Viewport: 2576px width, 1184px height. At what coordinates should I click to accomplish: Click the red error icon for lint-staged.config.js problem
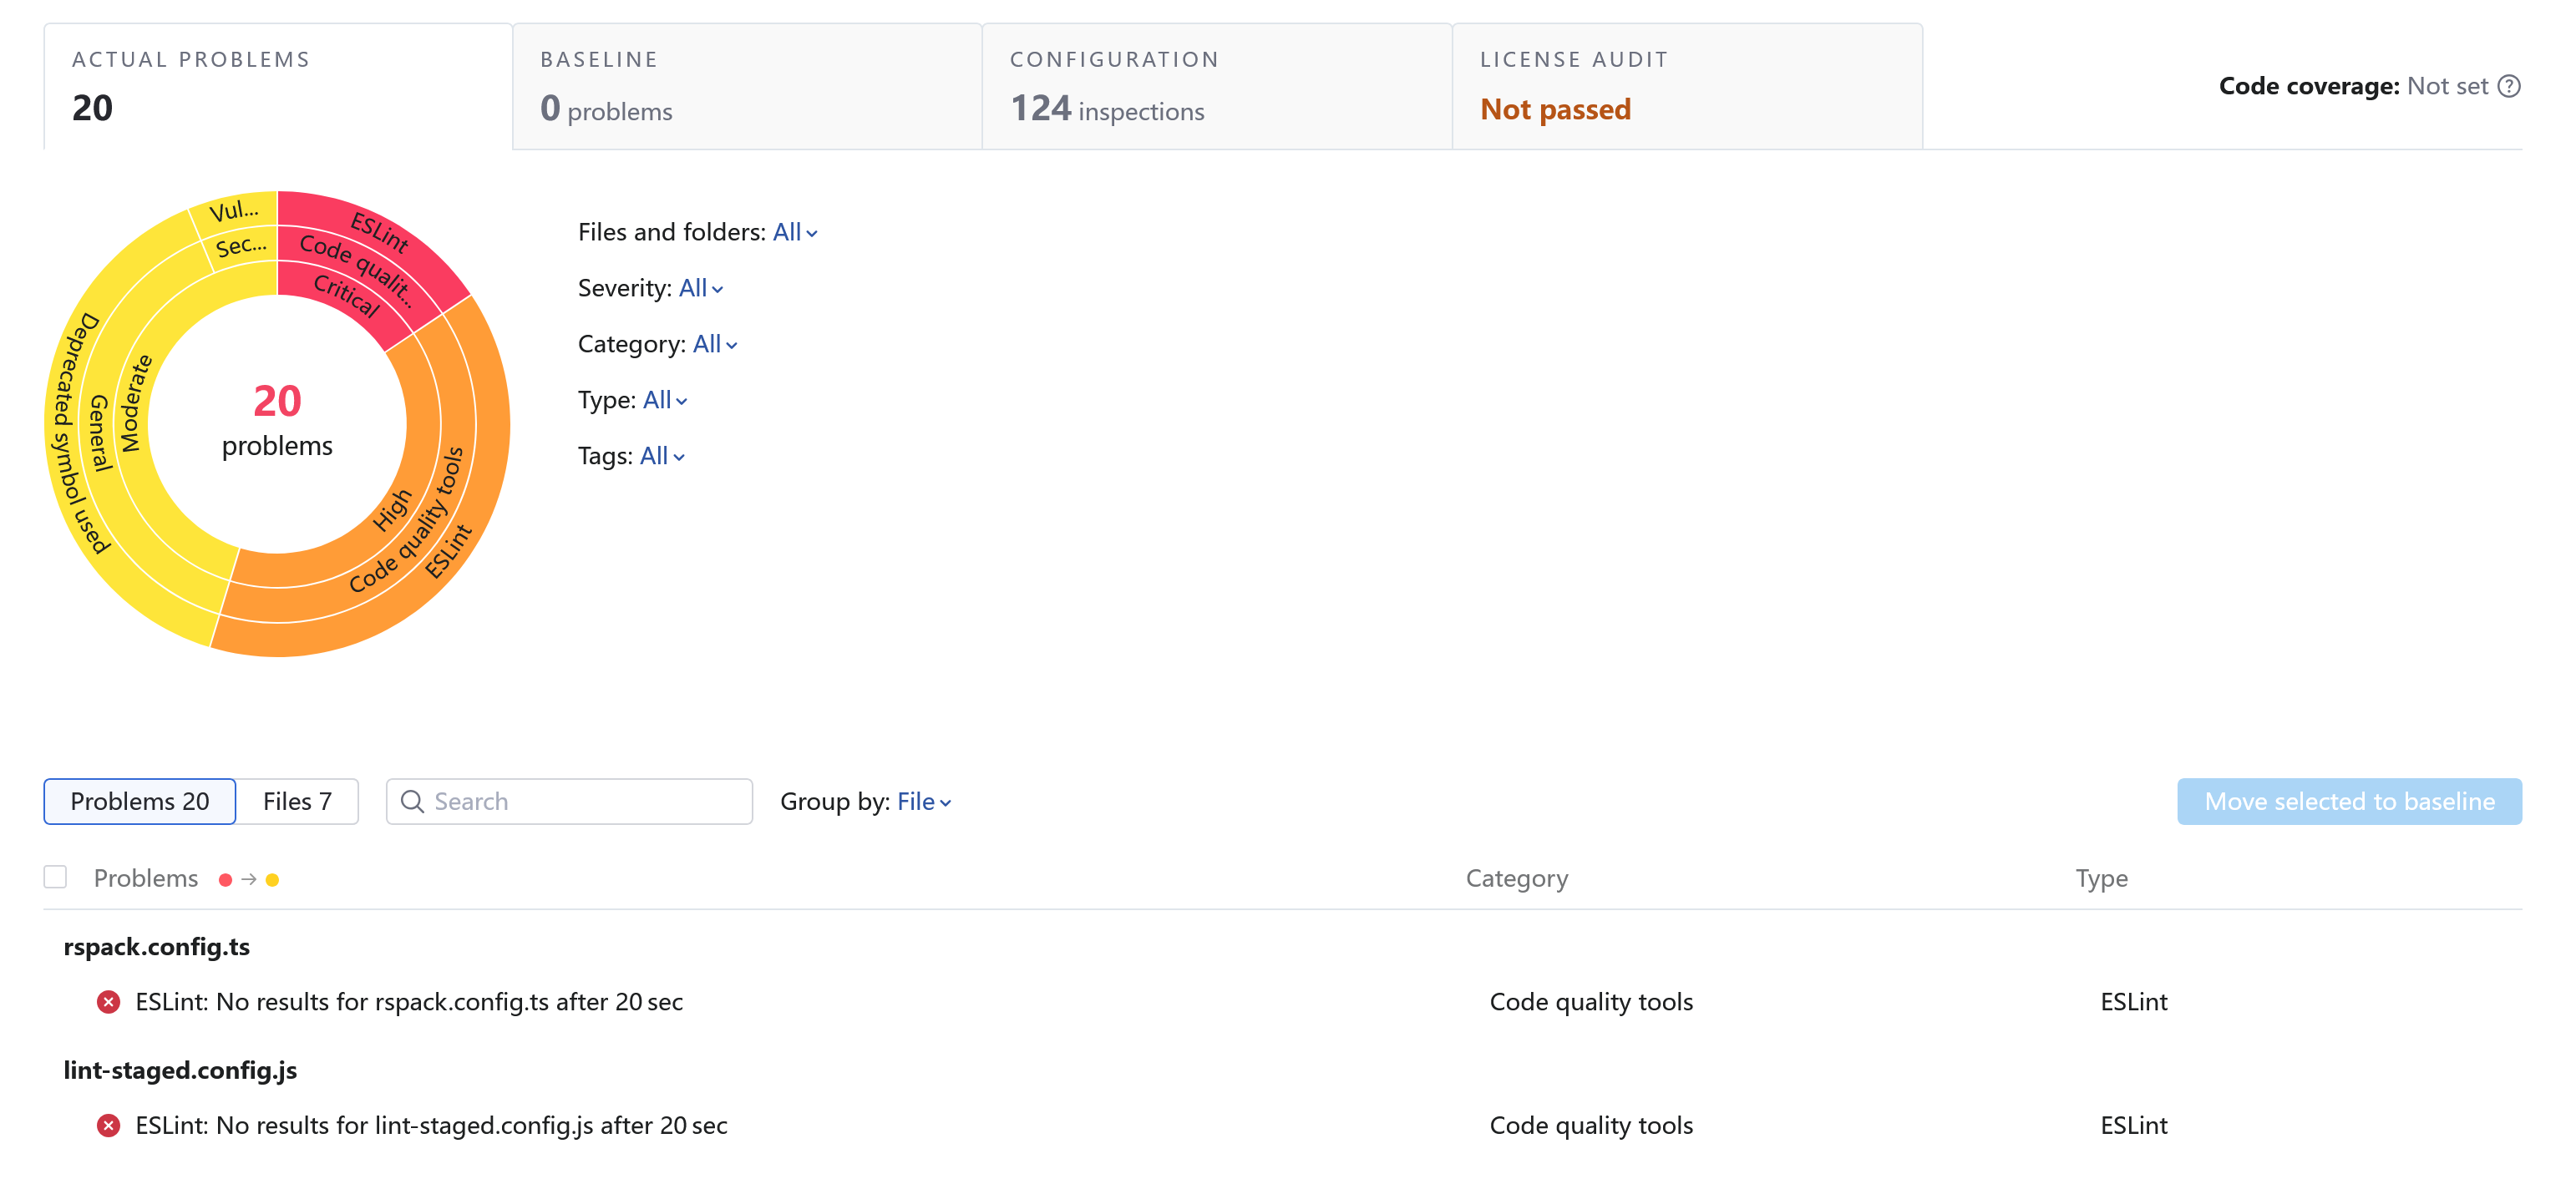click(108, 1125)
